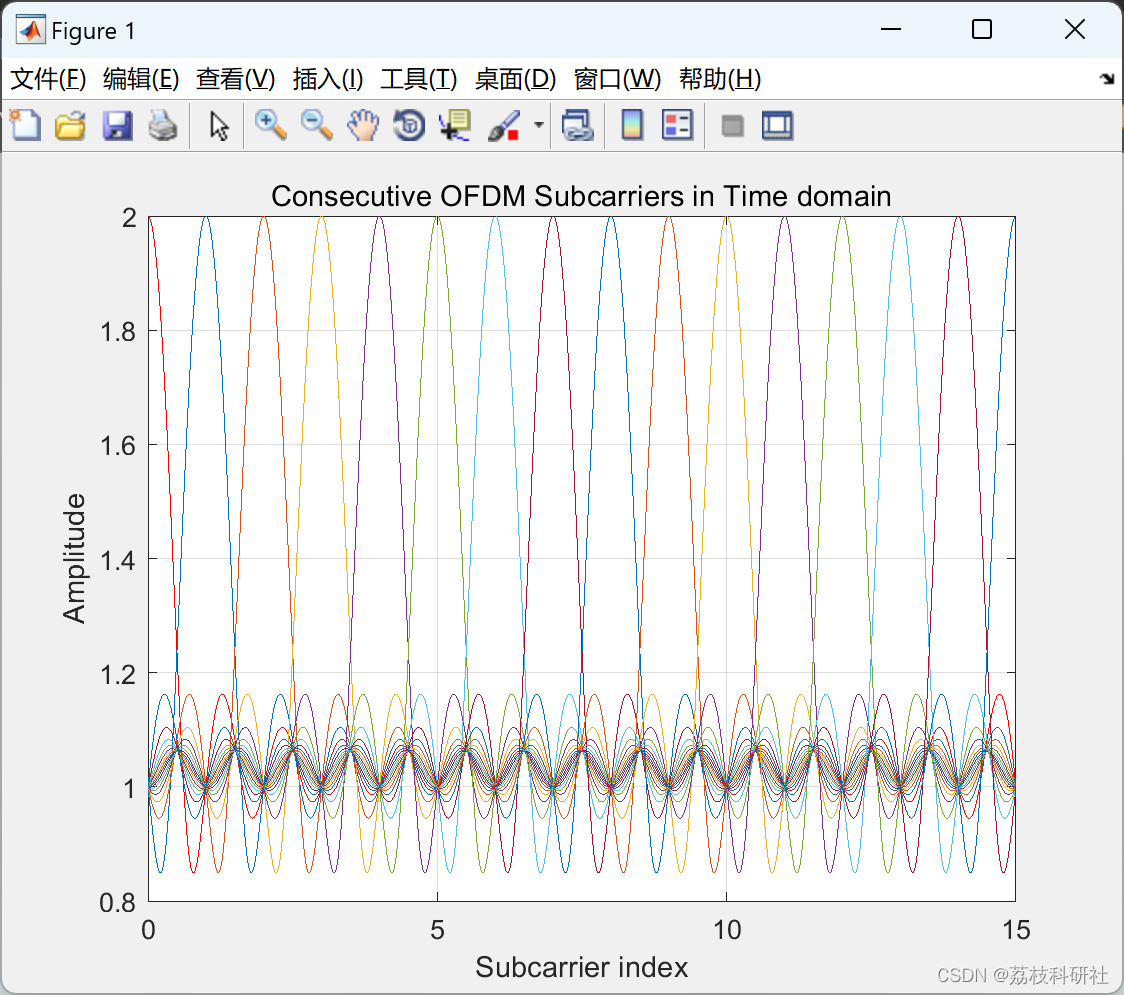Toggle the Link Plot feature
The width and height of the screenshot is (1124, 995).
tap(578, 125)
